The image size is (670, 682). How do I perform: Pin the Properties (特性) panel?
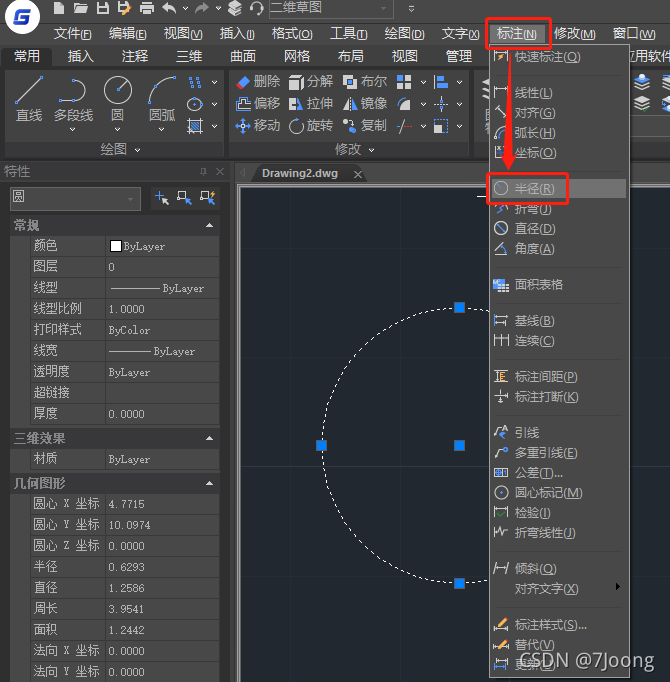[x=203, y=172]
